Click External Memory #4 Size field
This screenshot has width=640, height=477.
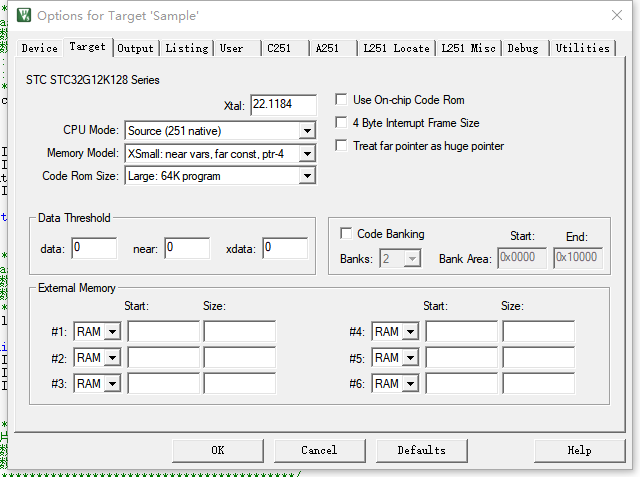point(539,331)
